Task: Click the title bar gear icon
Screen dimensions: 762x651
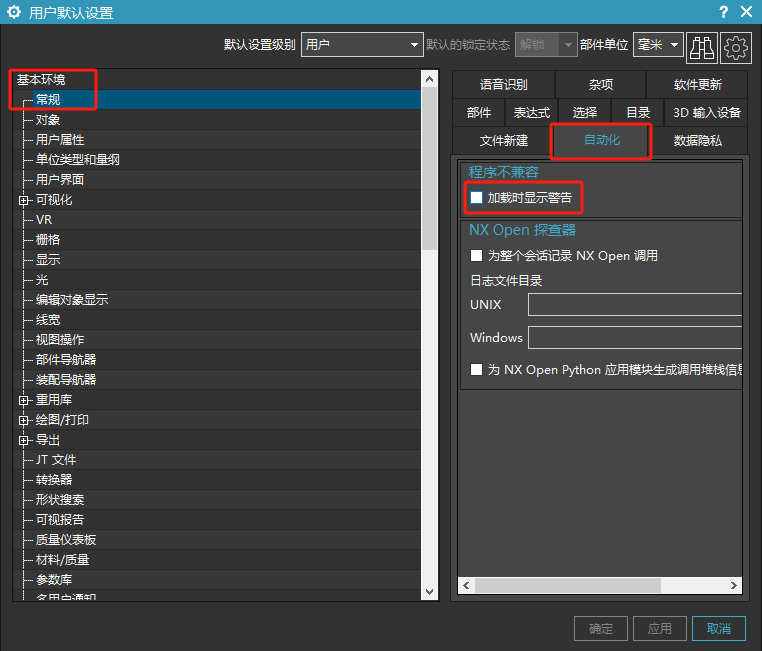Action: point(14,13)
